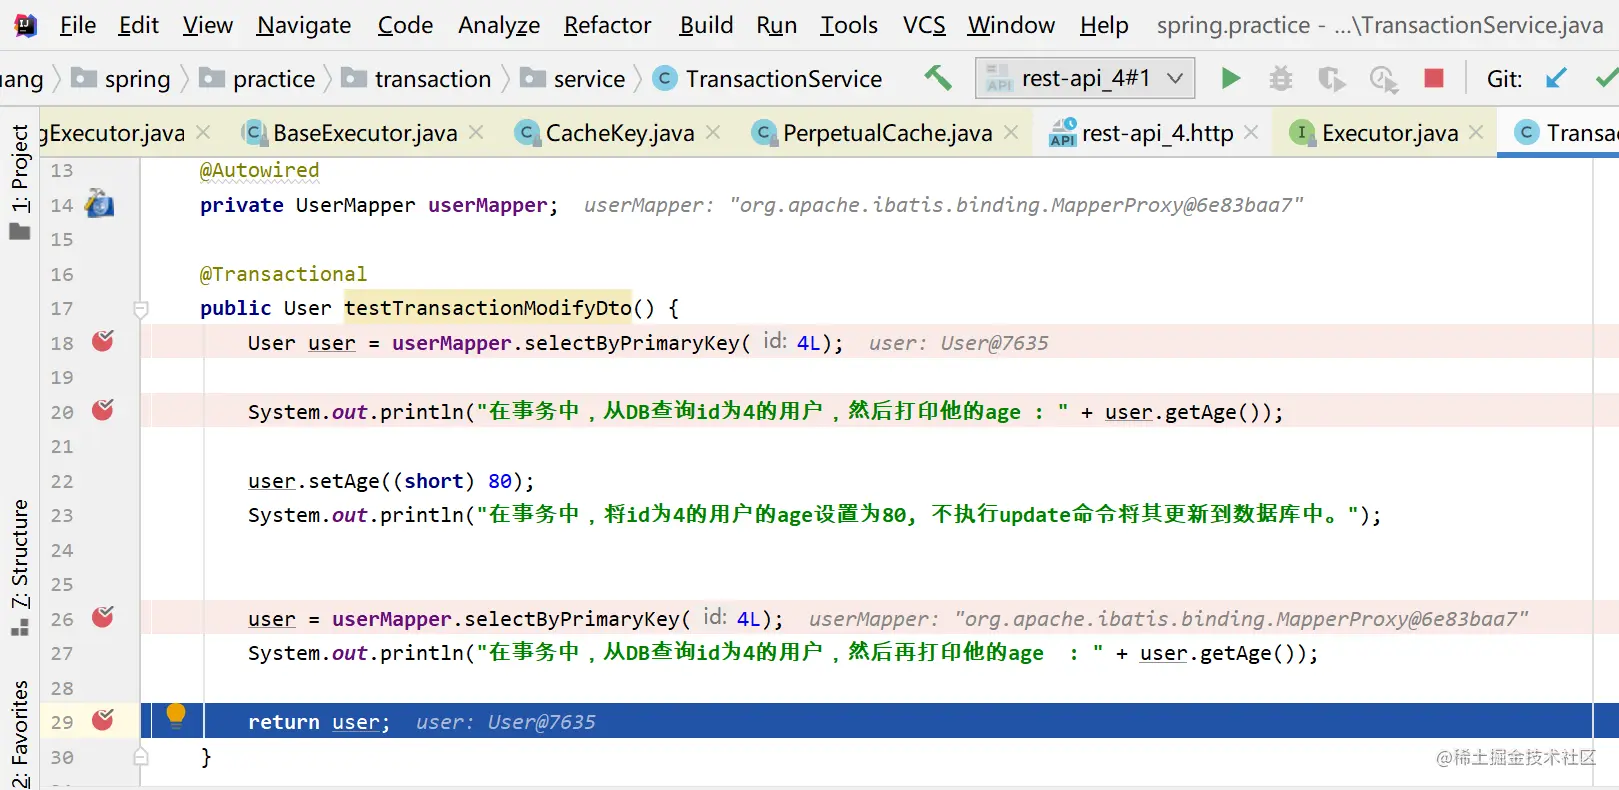Open the File menu
1619x790 pixels.
pyautogui.click(x=77, y=25)
